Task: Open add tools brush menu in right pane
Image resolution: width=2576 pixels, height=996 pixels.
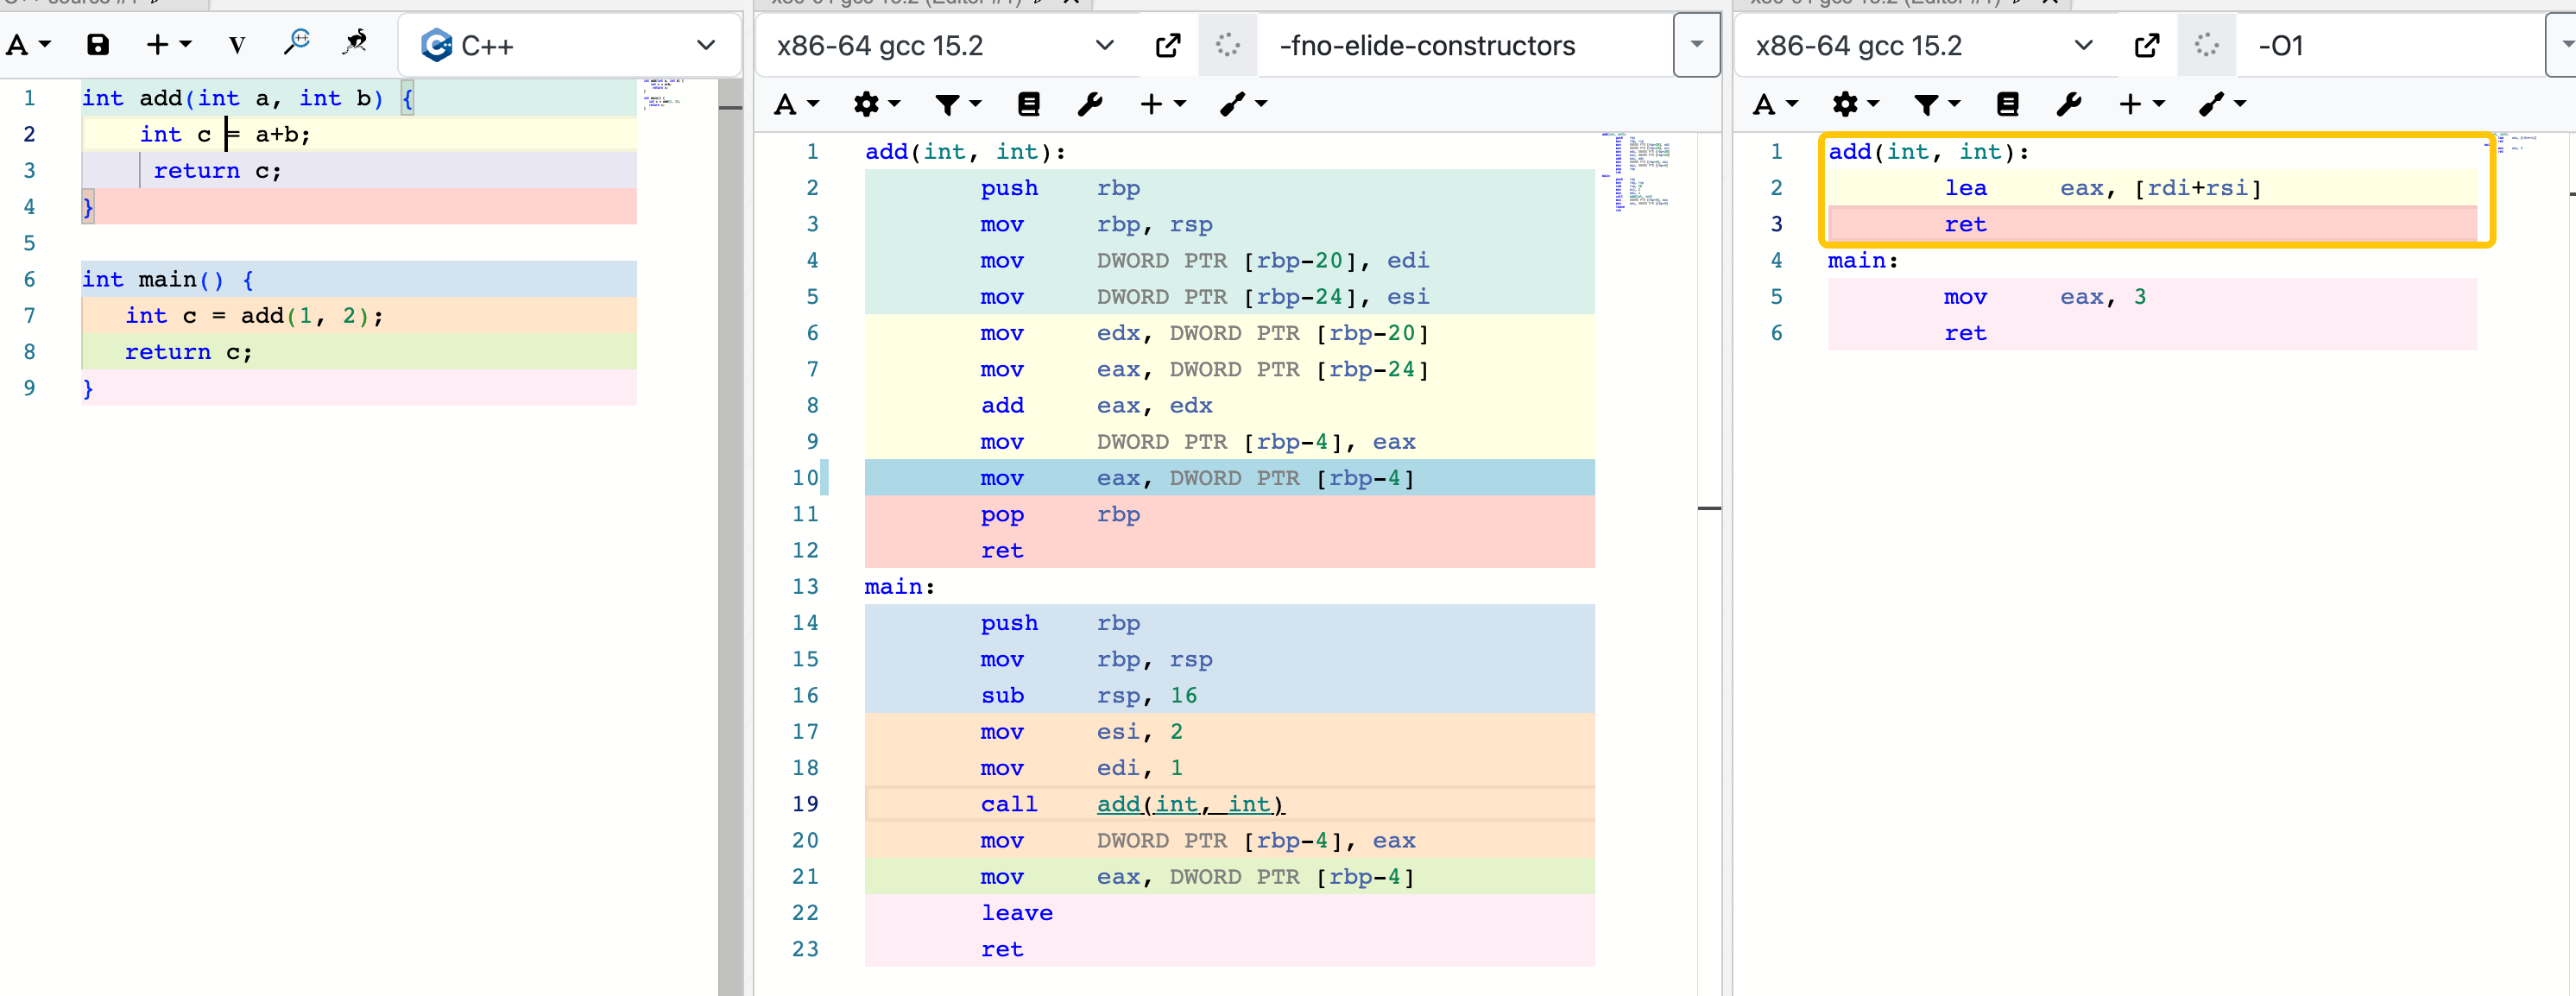Action: coord(2221,104)
